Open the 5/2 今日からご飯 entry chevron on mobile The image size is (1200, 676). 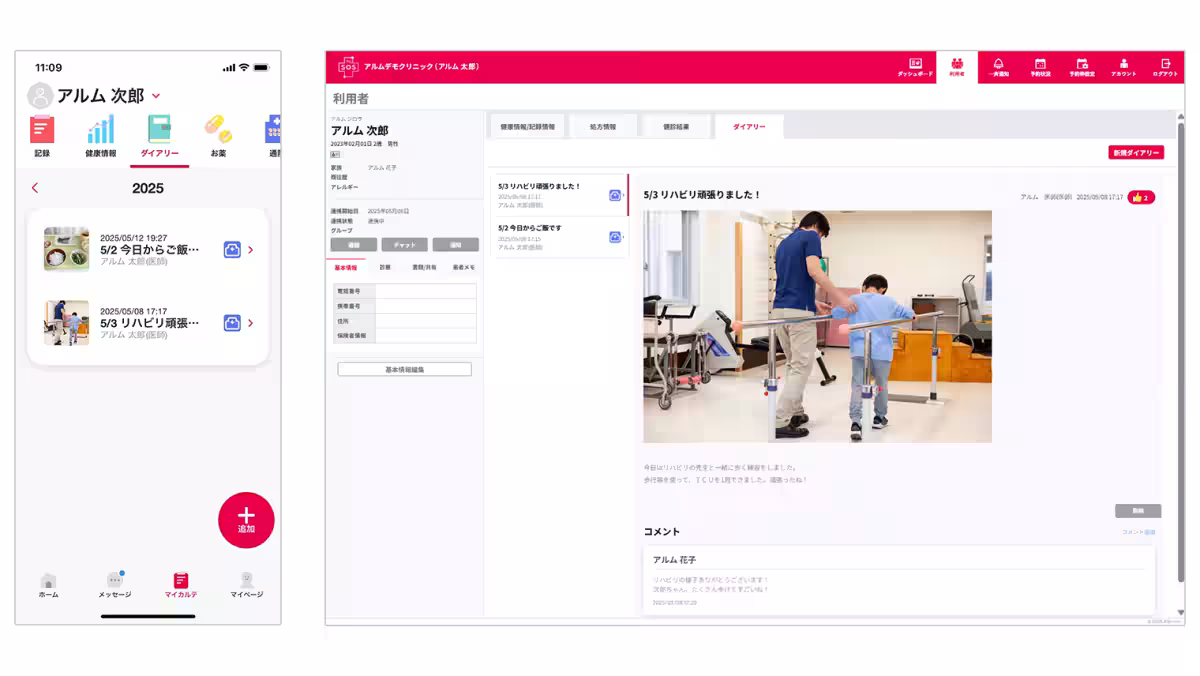tap(250, 250)
